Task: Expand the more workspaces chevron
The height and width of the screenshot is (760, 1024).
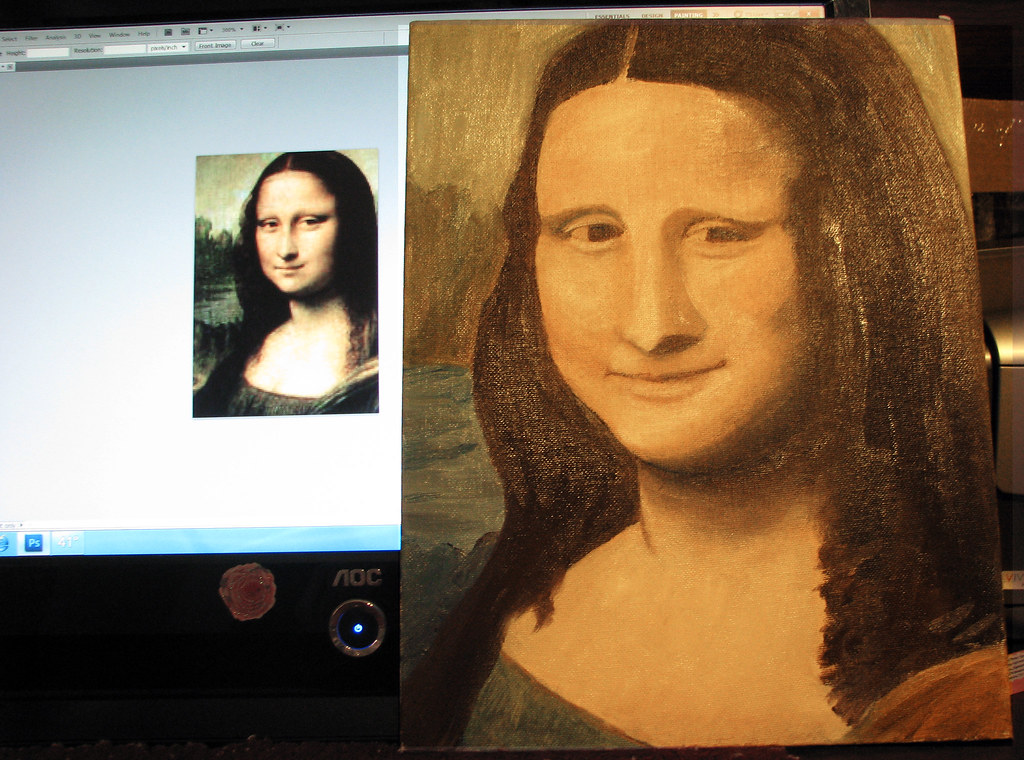Action: tap(716, 14)
